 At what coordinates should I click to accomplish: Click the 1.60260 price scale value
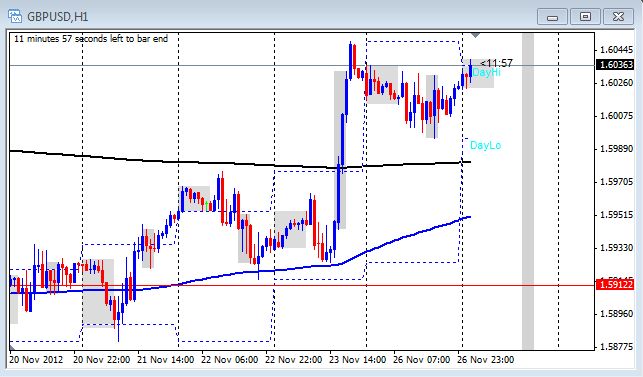pyautogui.click(x=616, y=83)
